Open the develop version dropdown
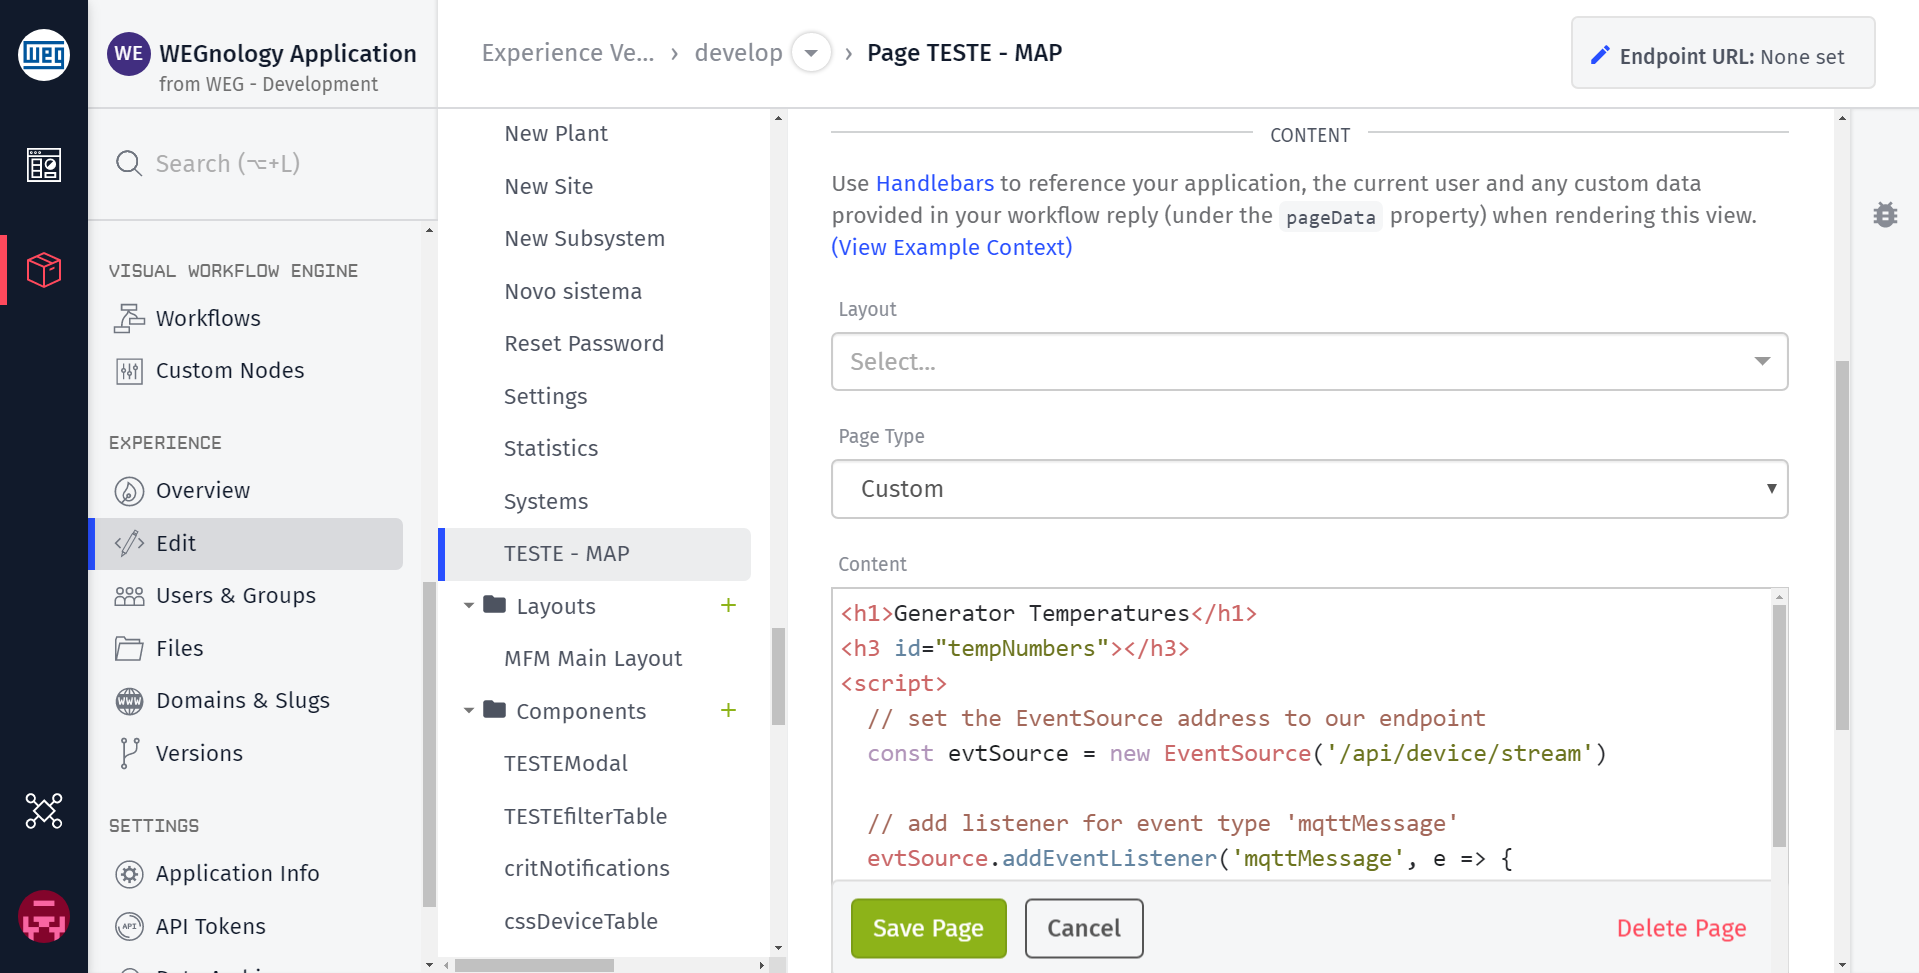This screenshot has height=973, width=1919. [x=811, y=52]
